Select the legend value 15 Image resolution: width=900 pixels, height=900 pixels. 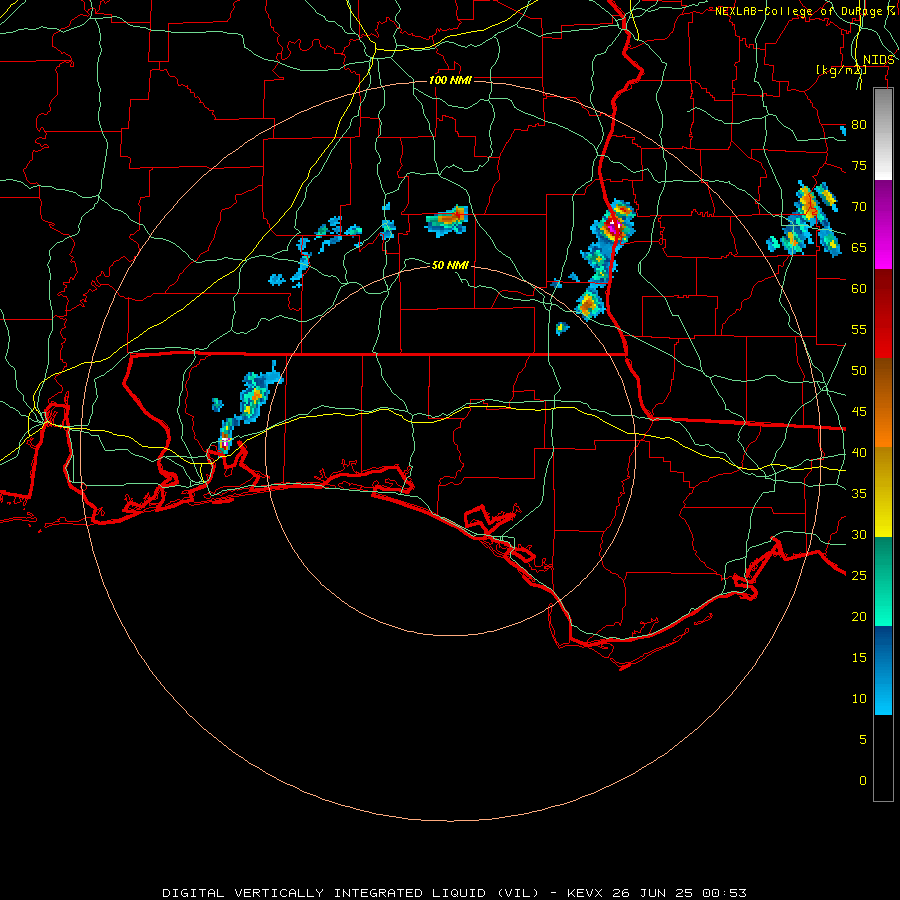(x=859, y=657)
